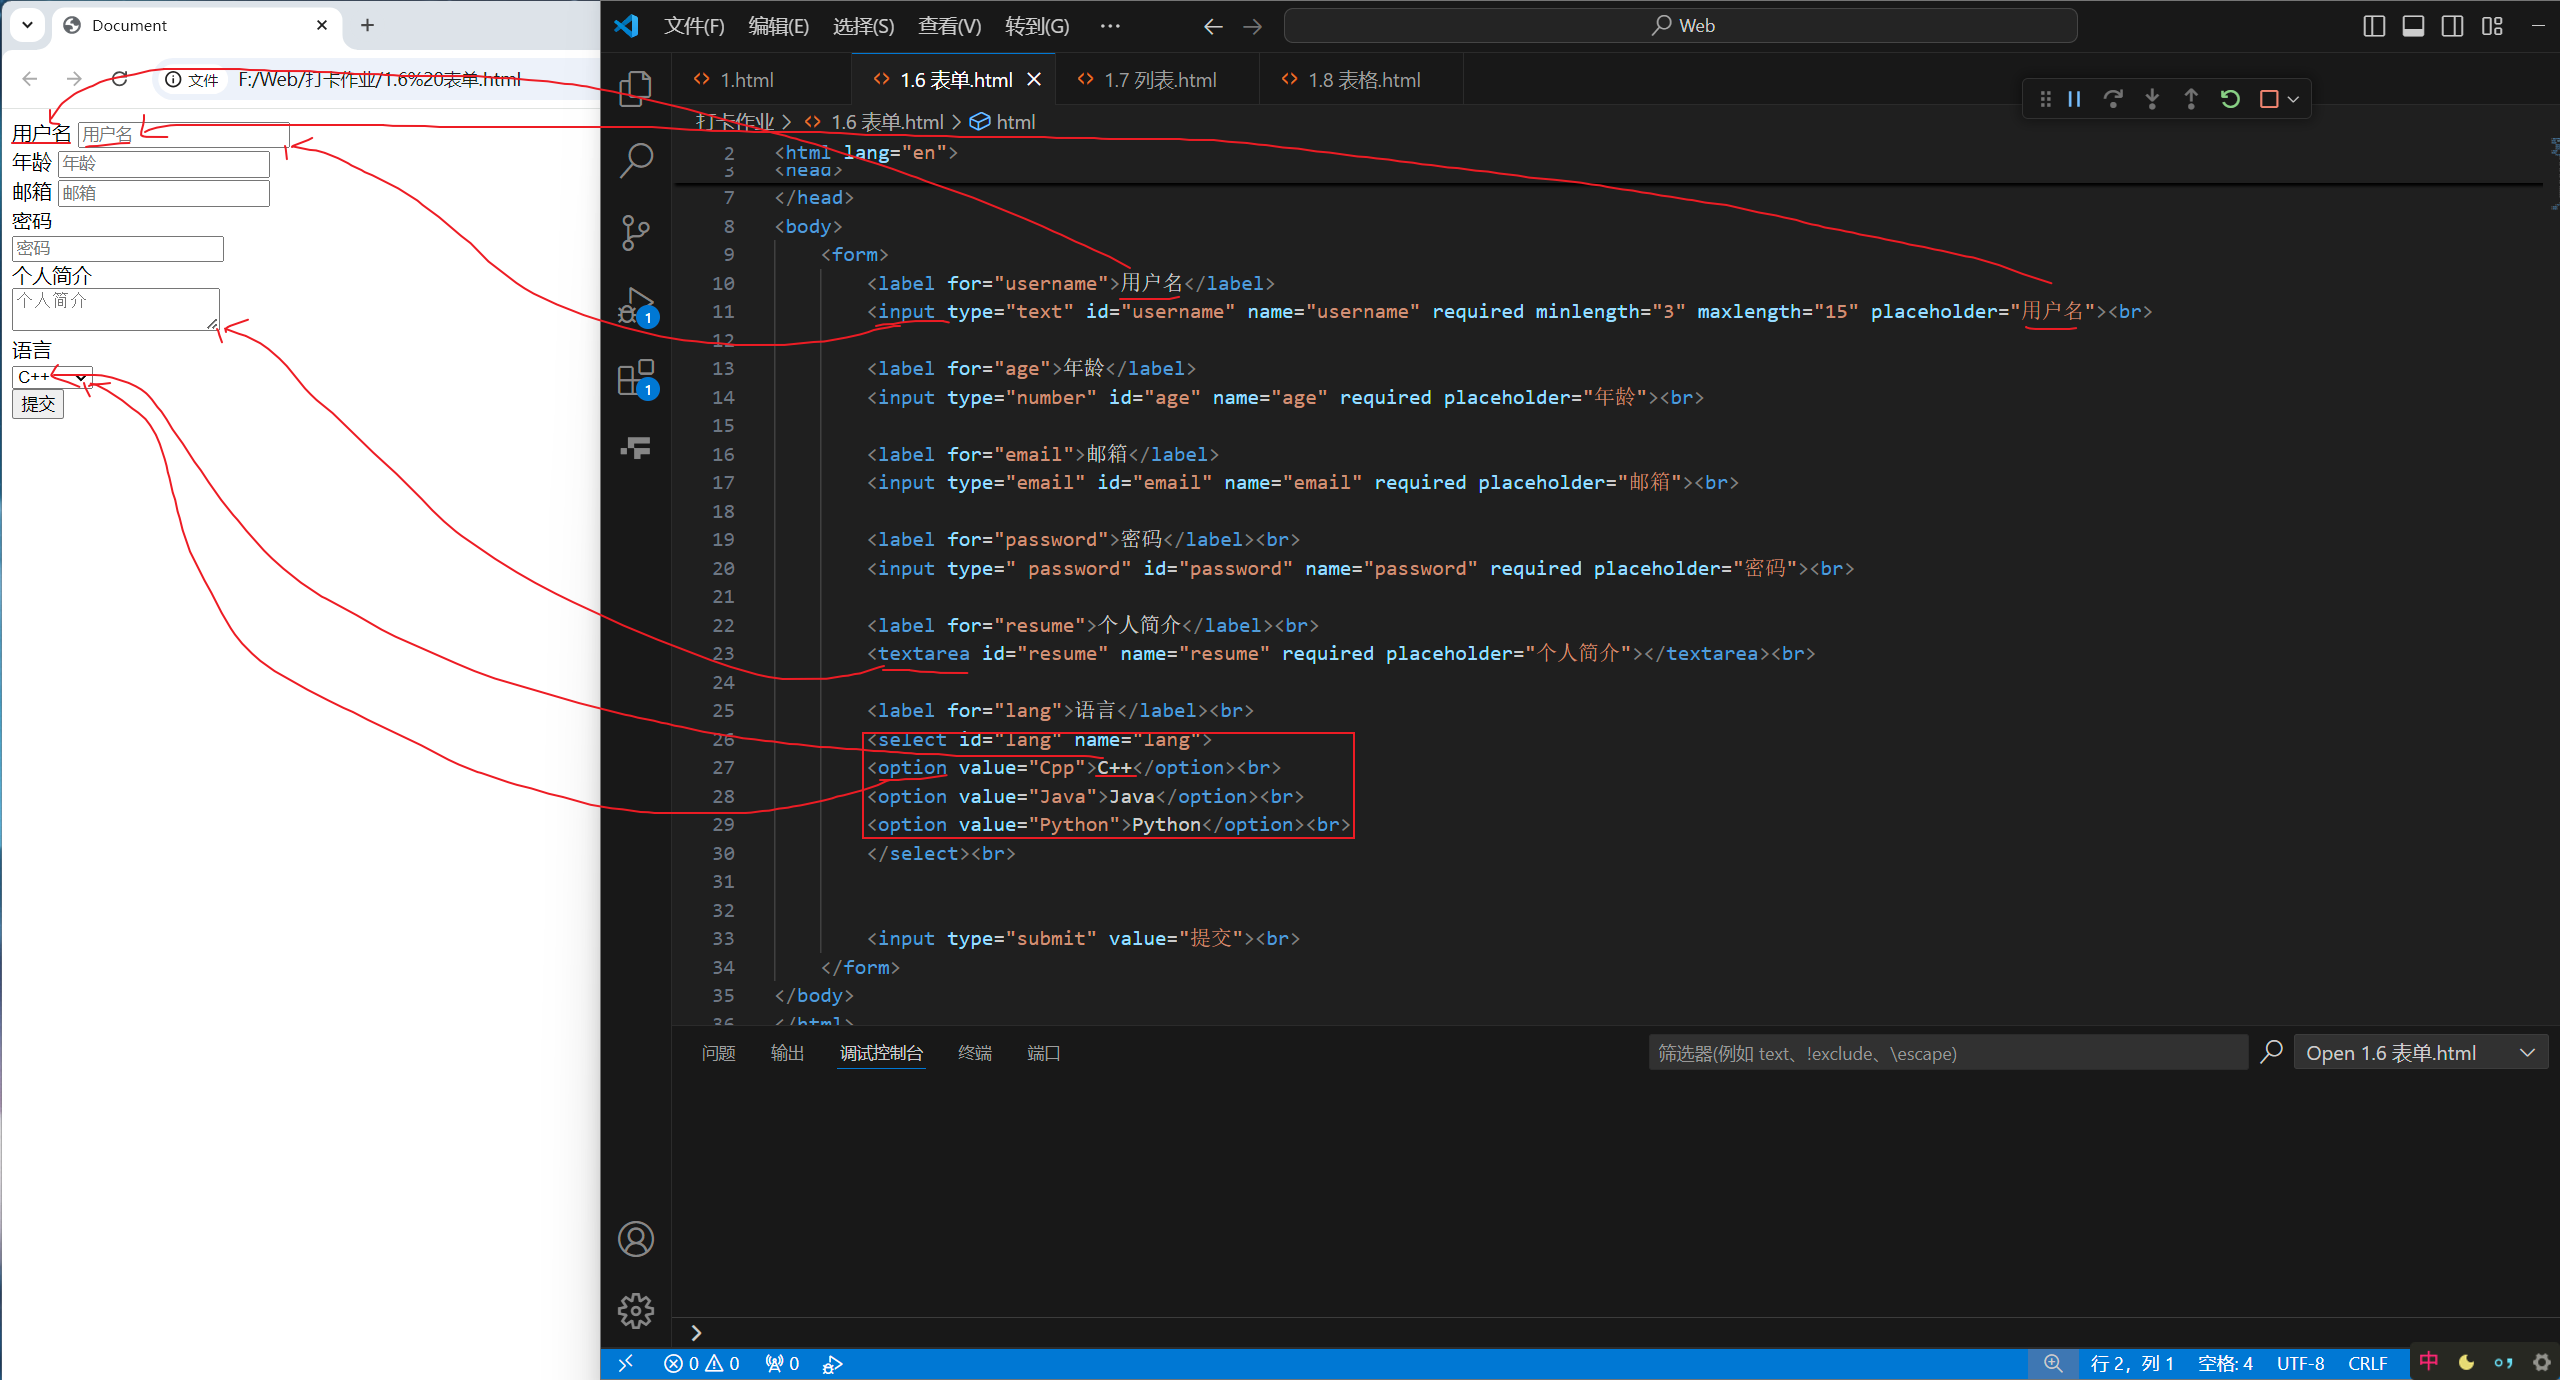The image size is (2560, 1380).
Task: Open the Extensions view
Action: pos(636,378)
